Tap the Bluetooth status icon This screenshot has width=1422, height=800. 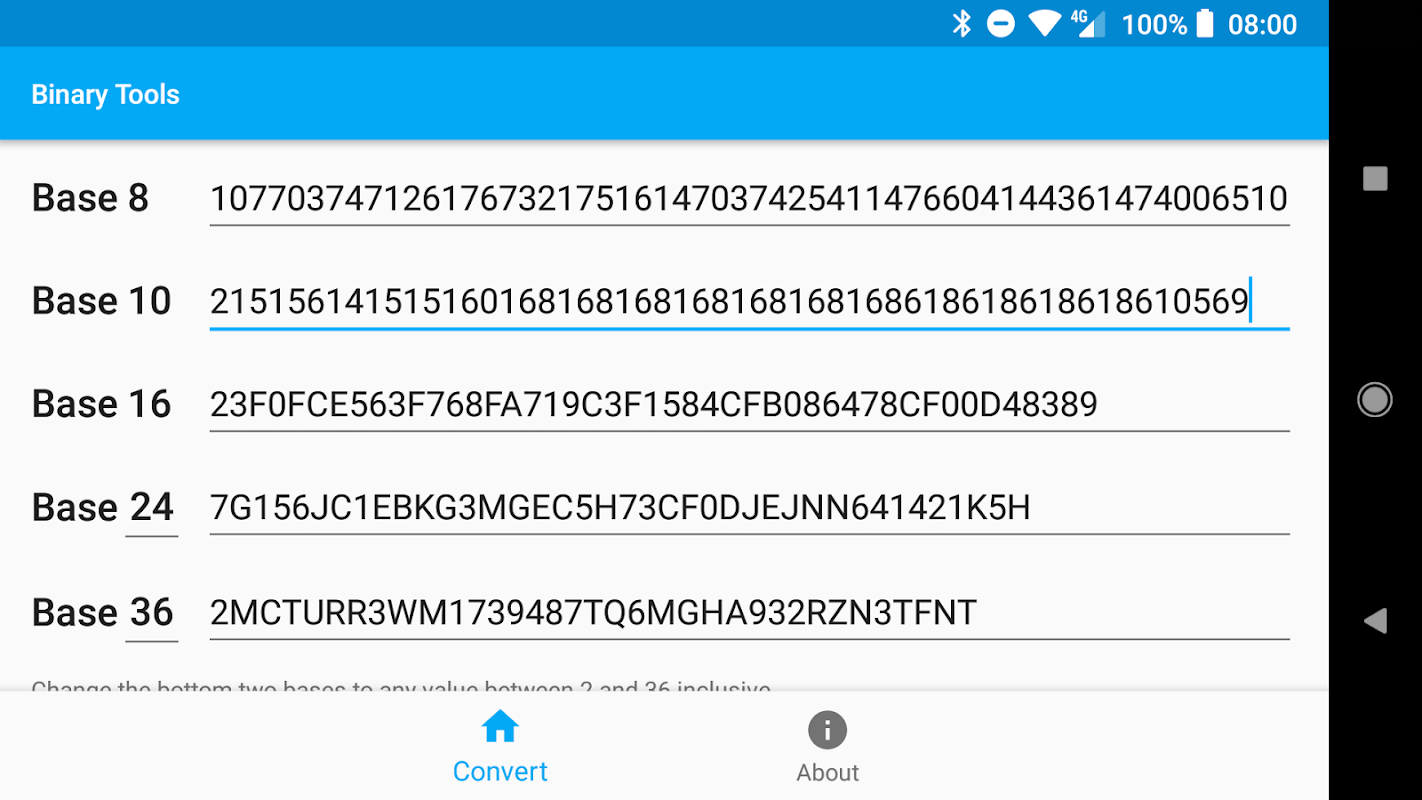[962, 24]
